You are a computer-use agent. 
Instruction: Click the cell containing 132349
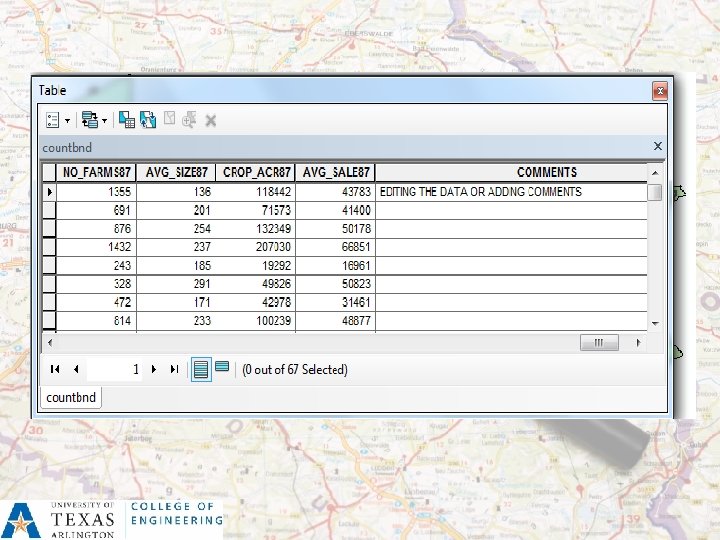(x=256, y=229)
